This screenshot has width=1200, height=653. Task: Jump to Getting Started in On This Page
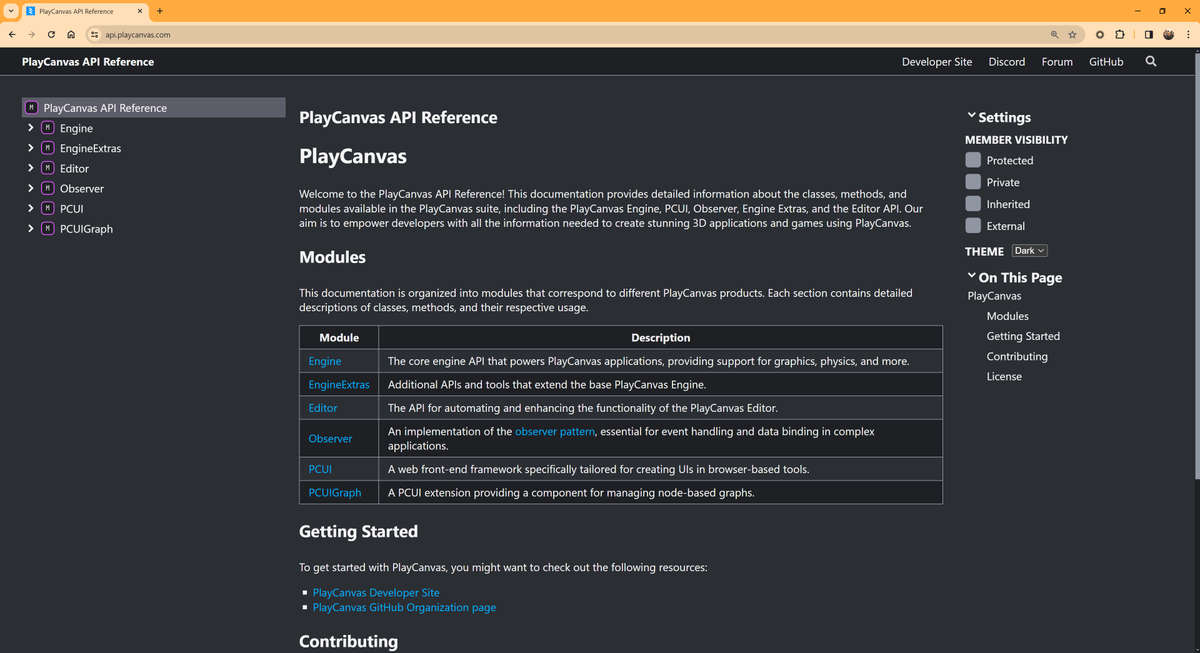click(1023, 336)
